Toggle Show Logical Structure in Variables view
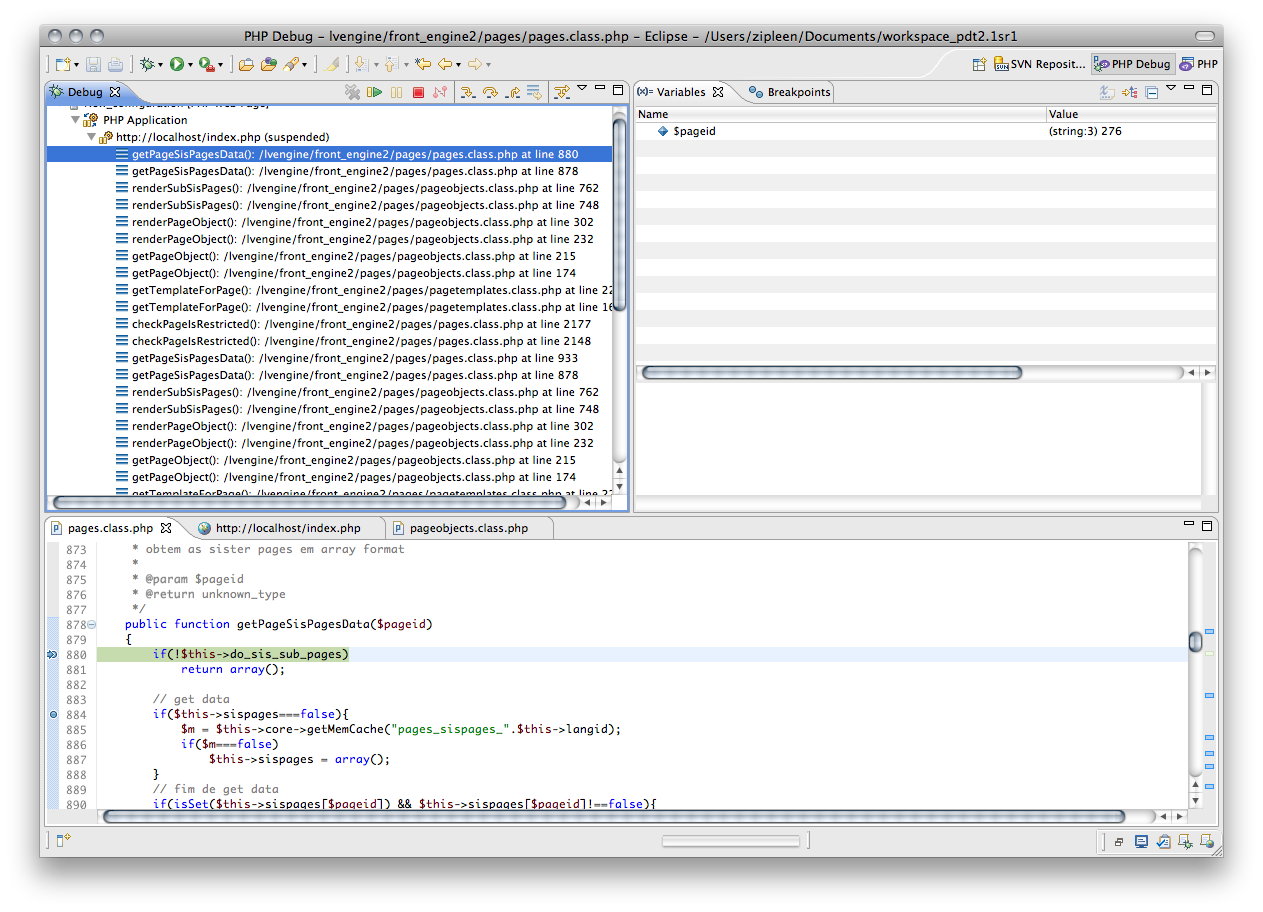 [x=1130, y=92]
